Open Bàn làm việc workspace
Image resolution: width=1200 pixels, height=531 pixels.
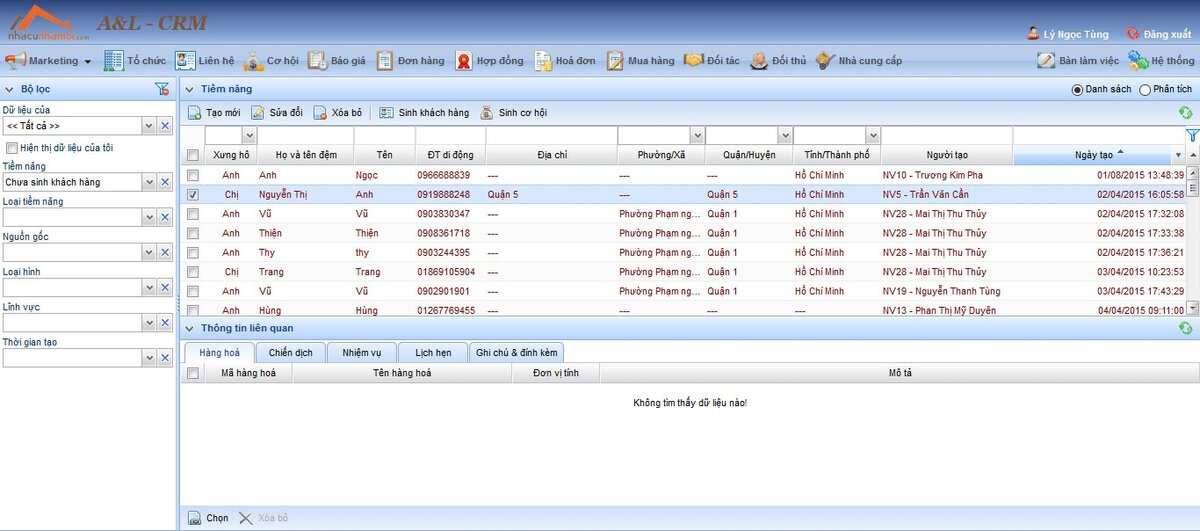point(1077,61)
